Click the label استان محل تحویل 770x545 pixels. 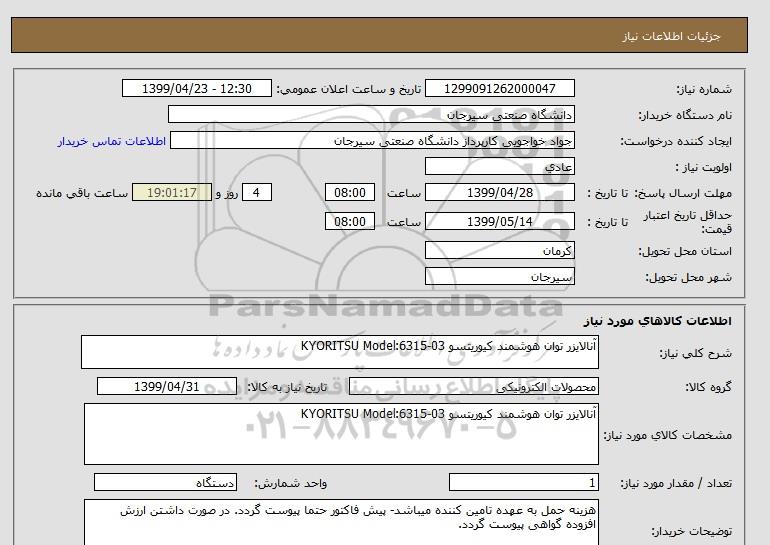[685, 251]
